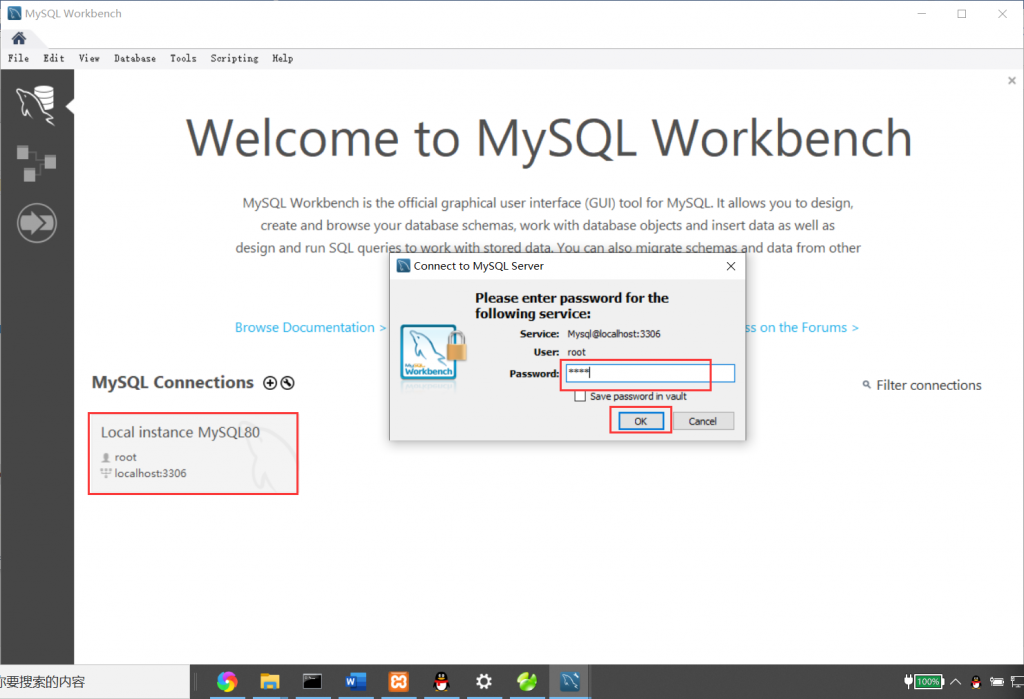1024x699 pixels.
Task: Click the MySQL Workbench title bar icon
Action: [14, 13]
